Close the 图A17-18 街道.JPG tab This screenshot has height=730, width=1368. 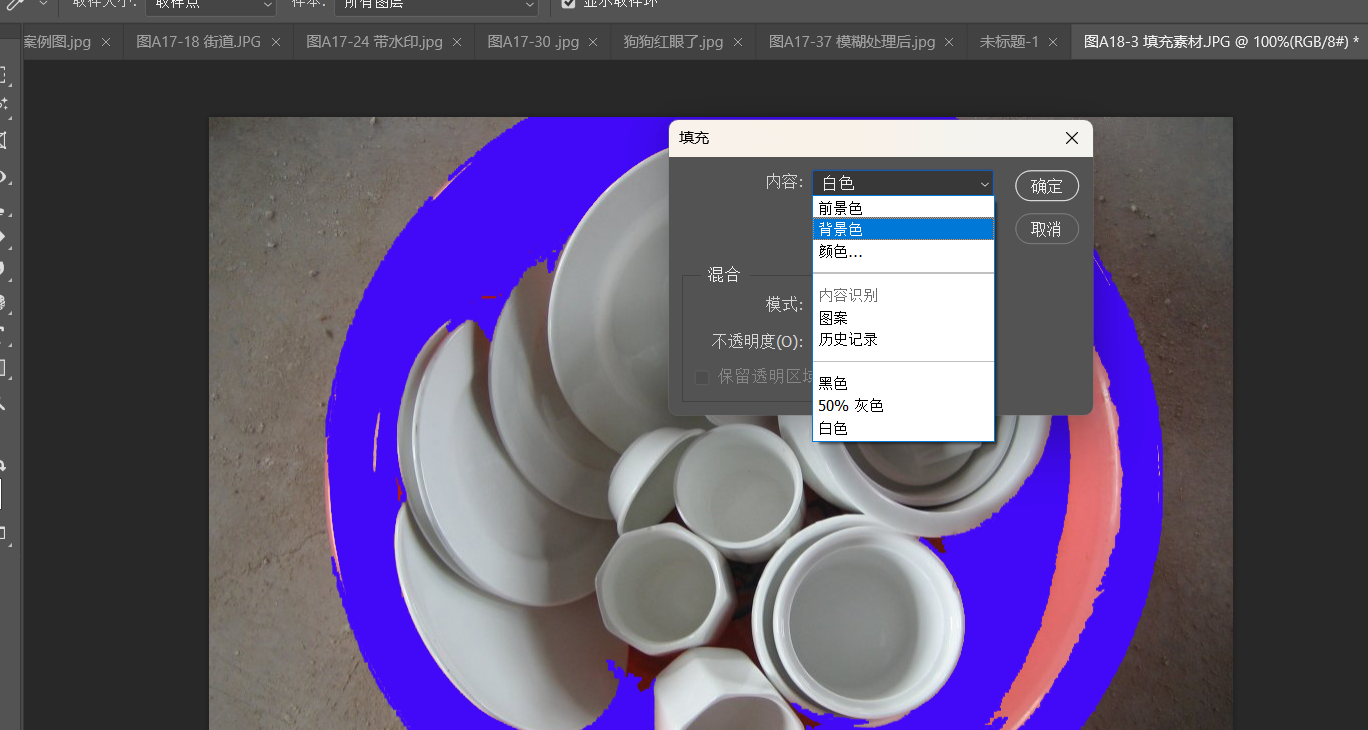(x=276, y=42)
